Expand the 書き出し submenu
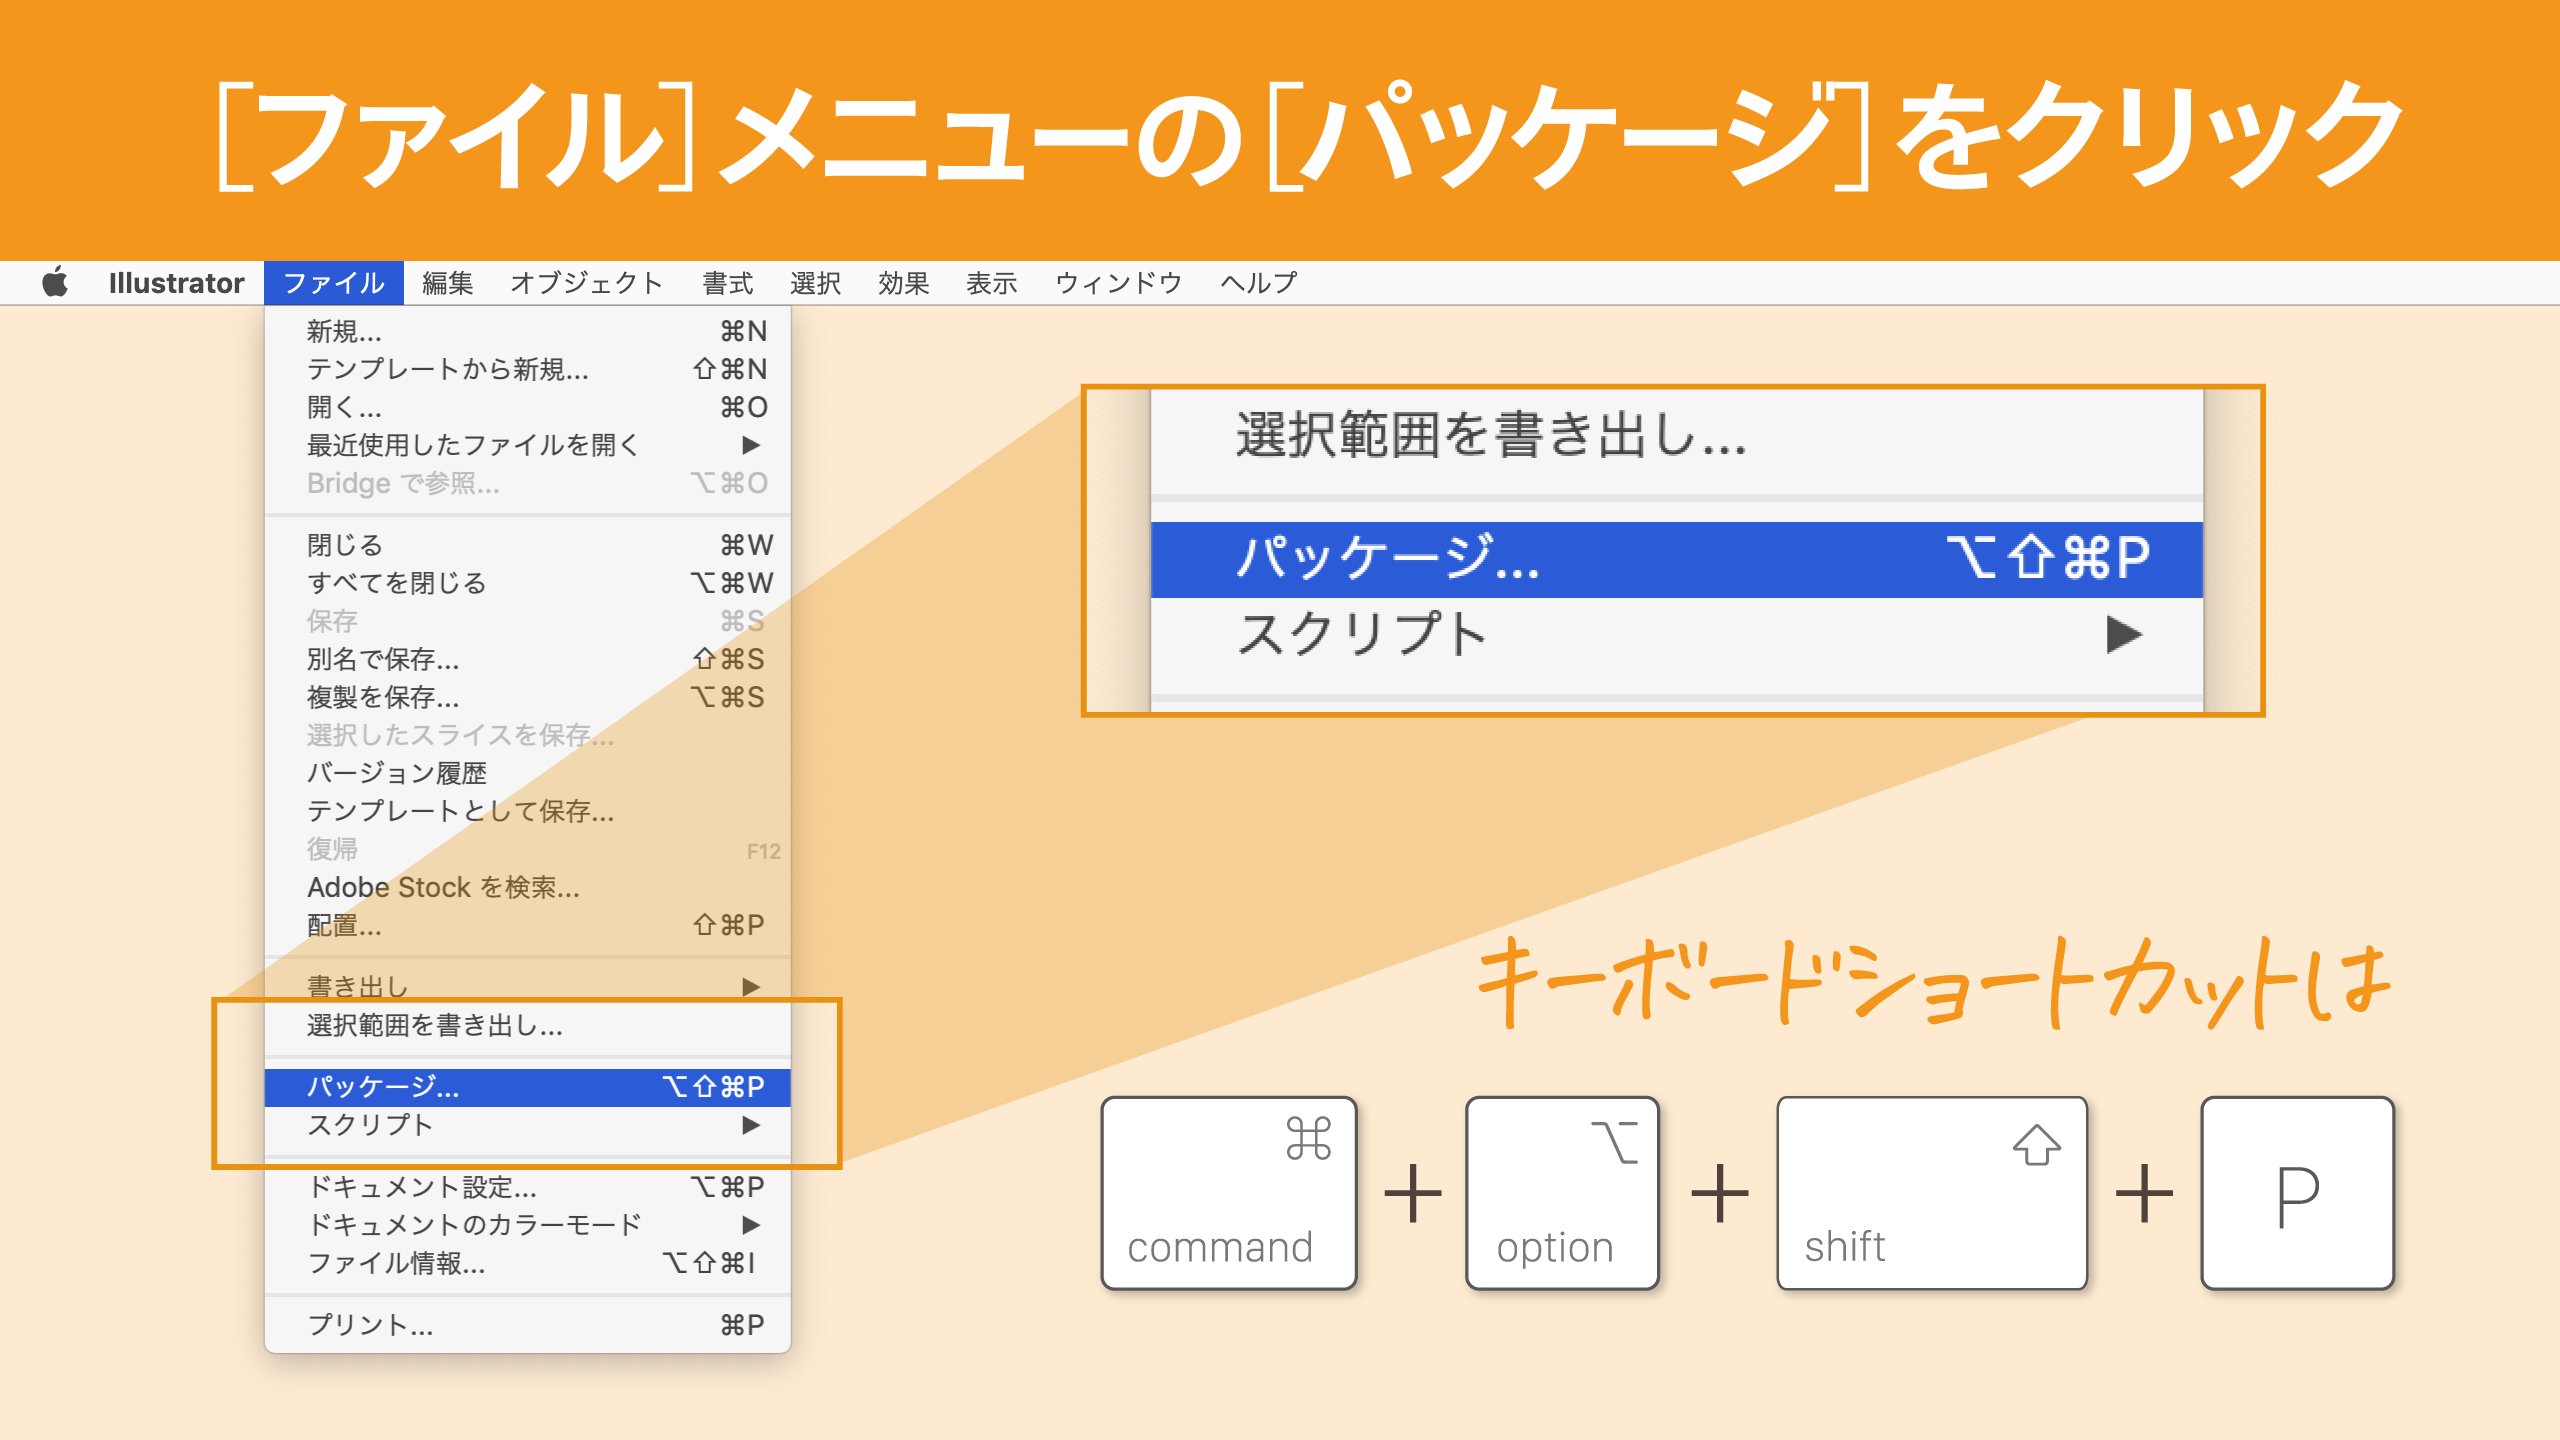The height and width of the screenshot is (1440, 2560). point(528,987)
